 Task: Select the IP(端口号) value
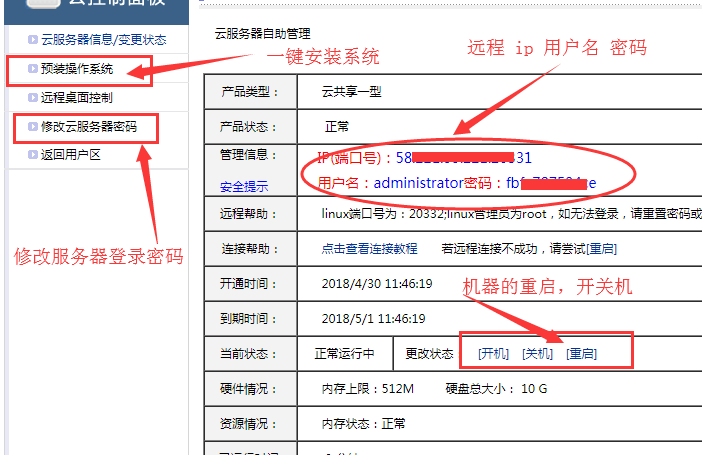[x=464, y=158]
